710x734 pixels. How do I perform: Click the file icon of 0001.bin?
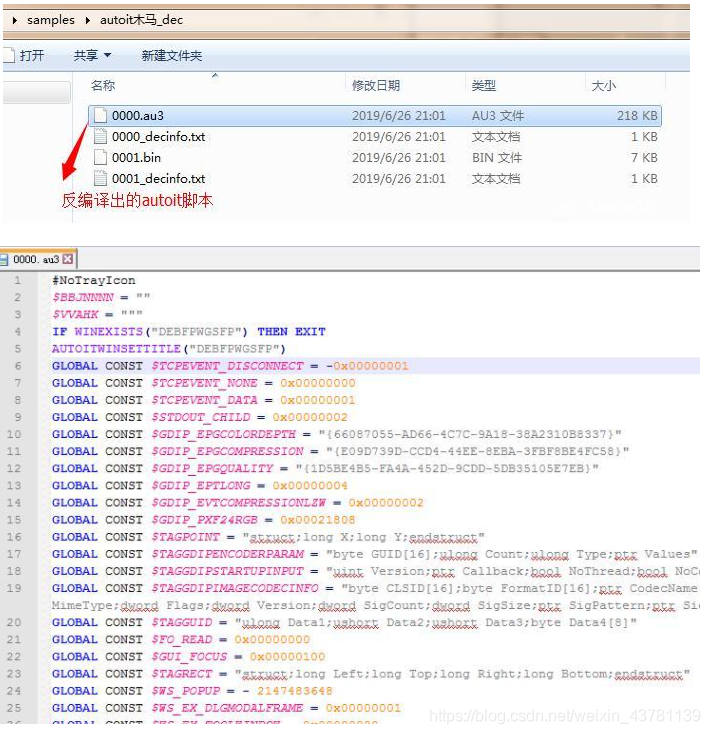pos(100,158)
